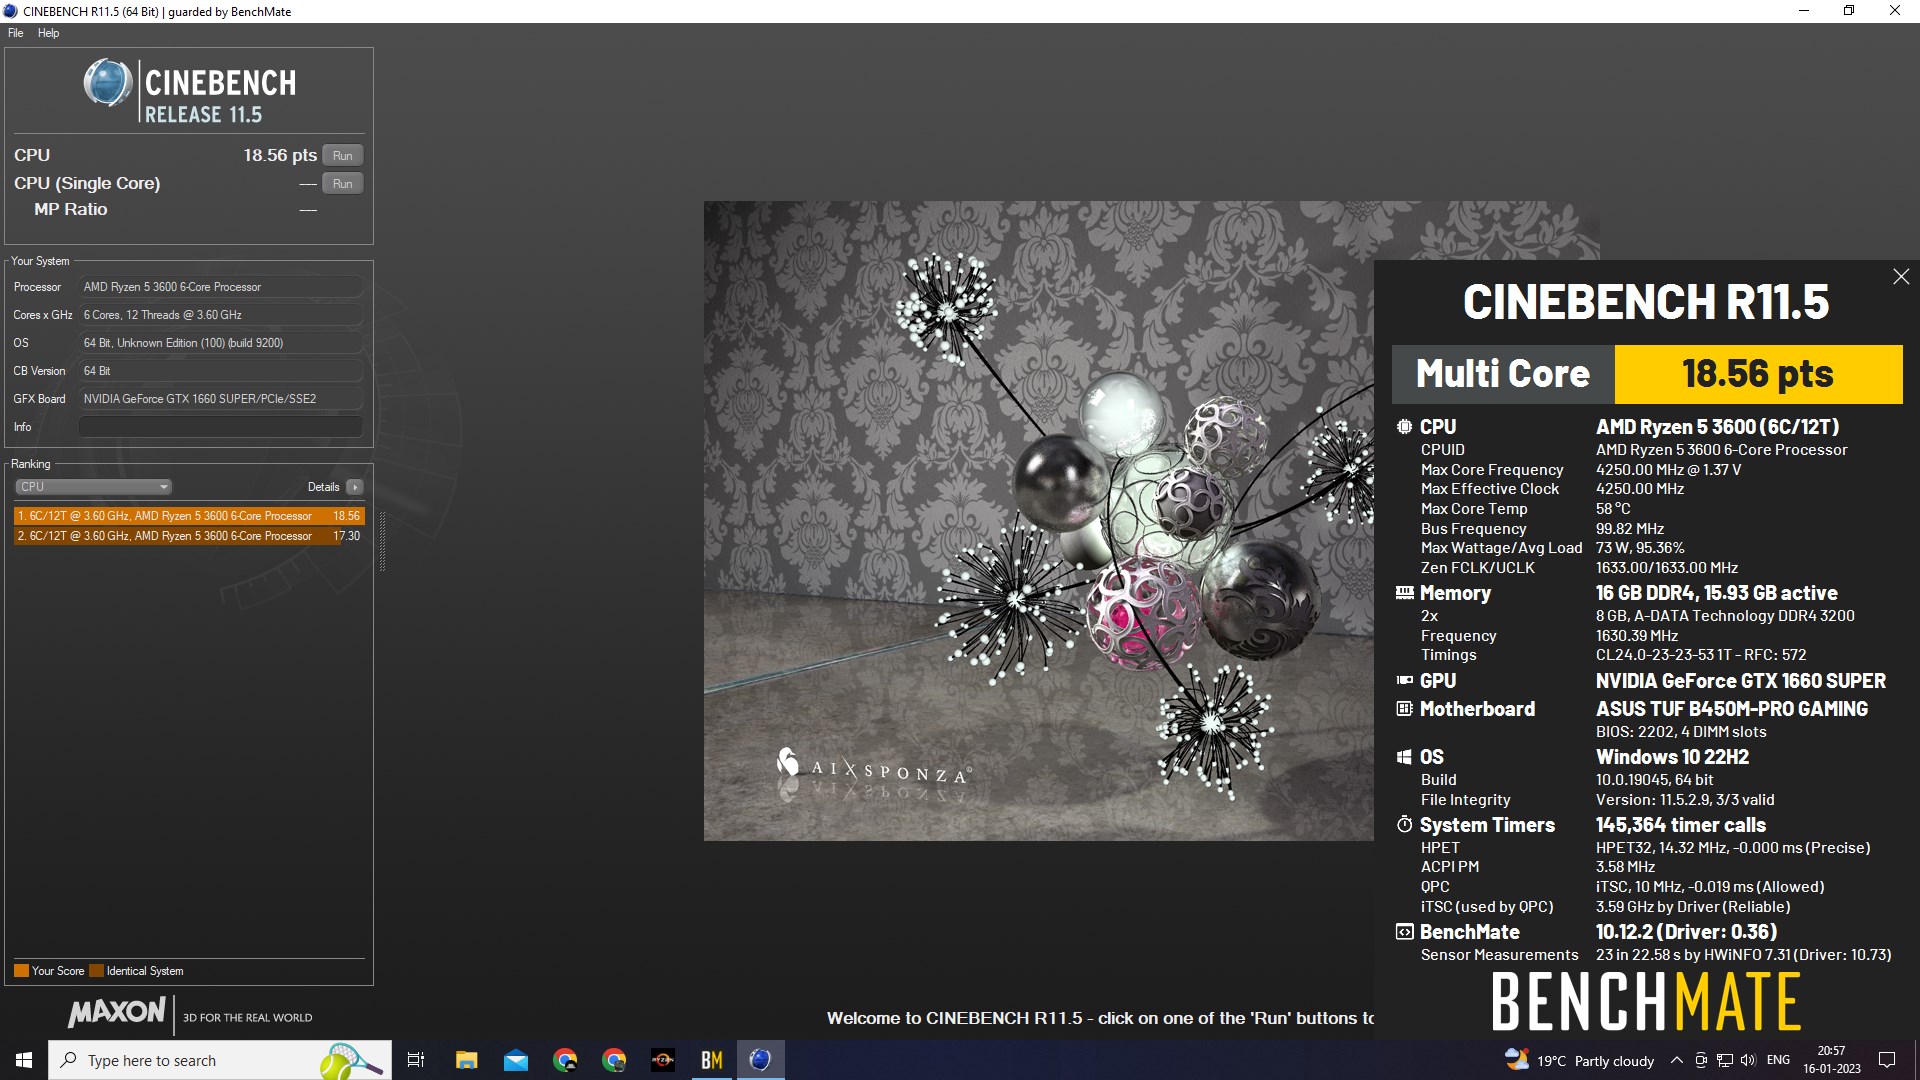Image resolution: width=1920 pixels, height=1080 pixels.
Task: Click the Memory module icon
Action: pos(1404,593)
